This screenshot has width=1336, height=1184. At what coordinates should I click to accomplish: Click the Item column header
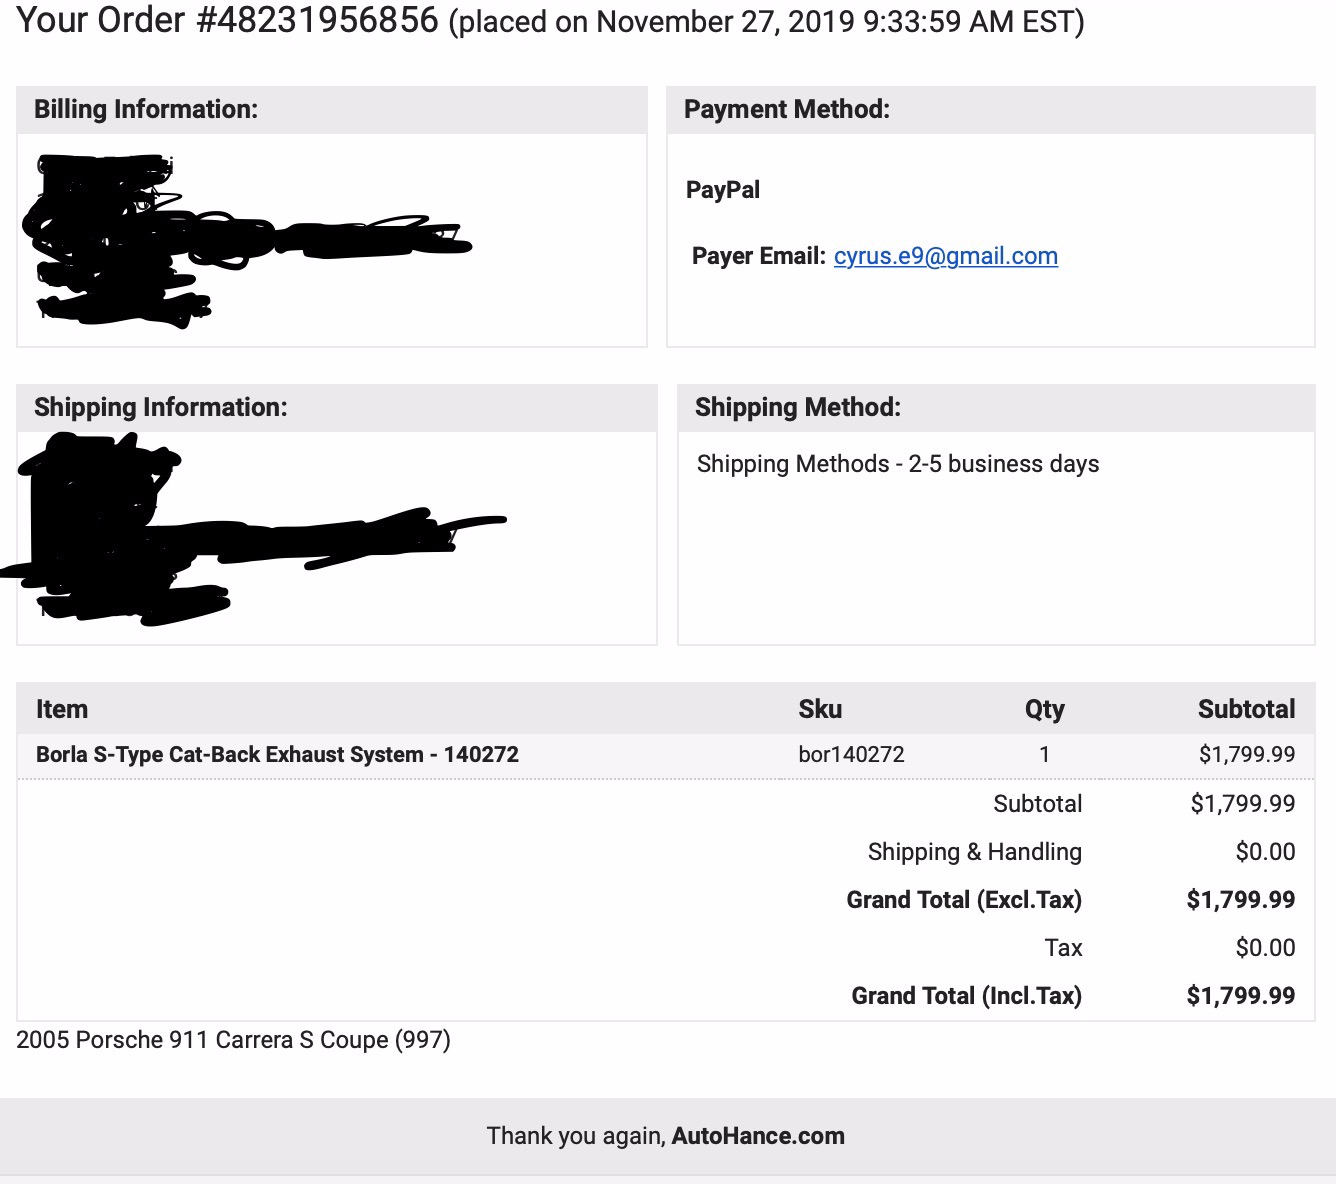coord(62,709)
